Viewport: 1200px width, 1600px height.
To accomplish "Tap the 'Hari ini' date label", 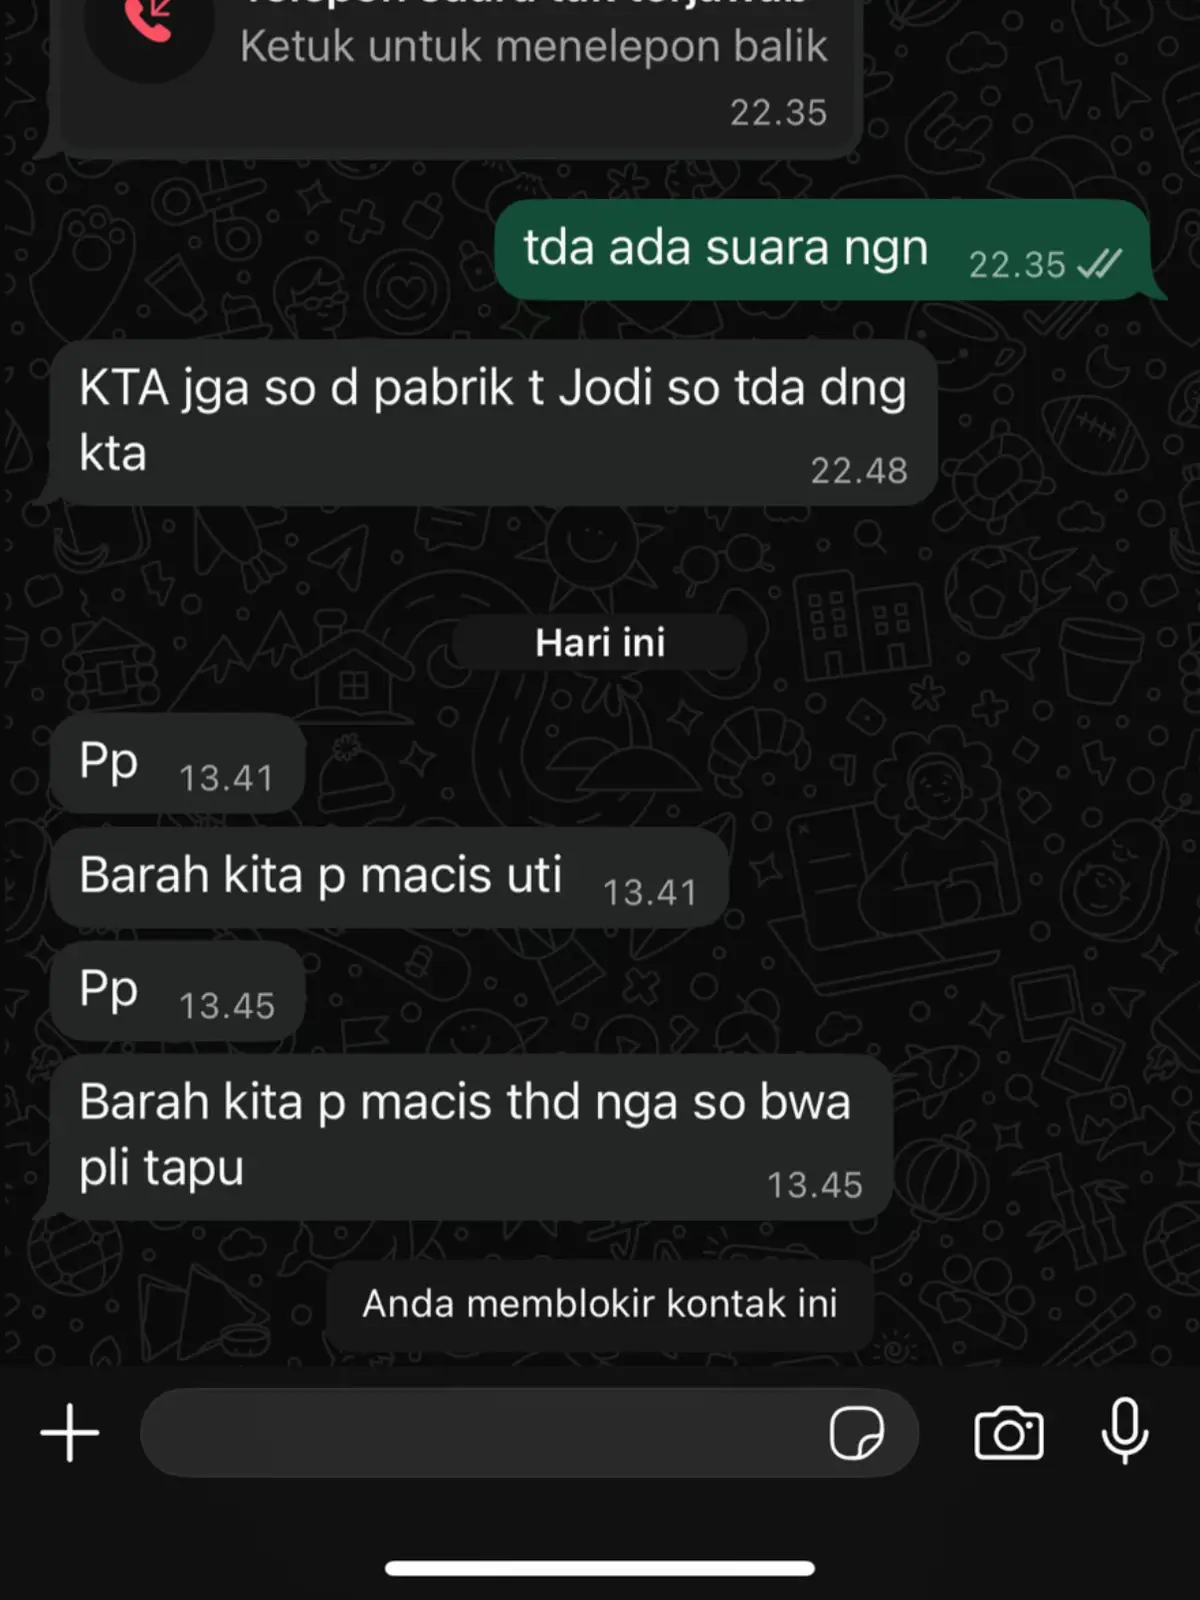I will click(600, 642).
